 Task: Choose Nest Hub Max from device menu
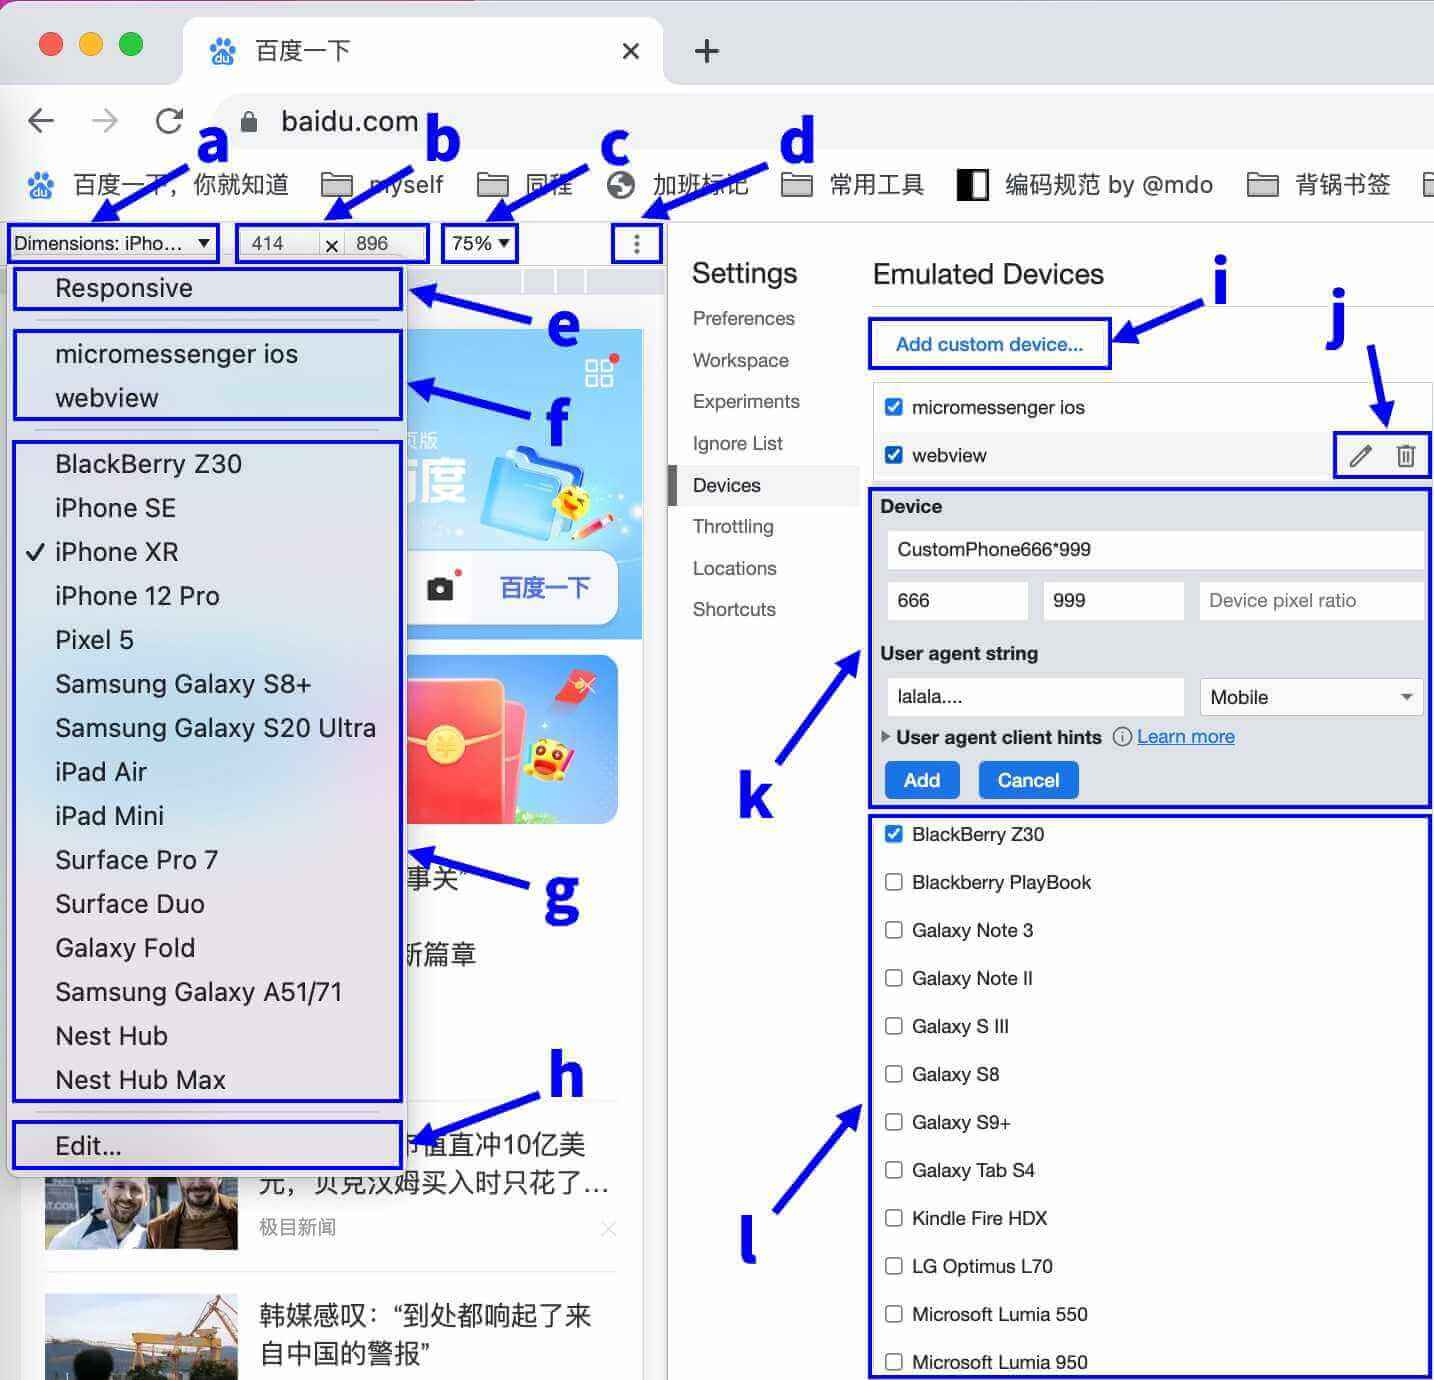coord(208,1080)
